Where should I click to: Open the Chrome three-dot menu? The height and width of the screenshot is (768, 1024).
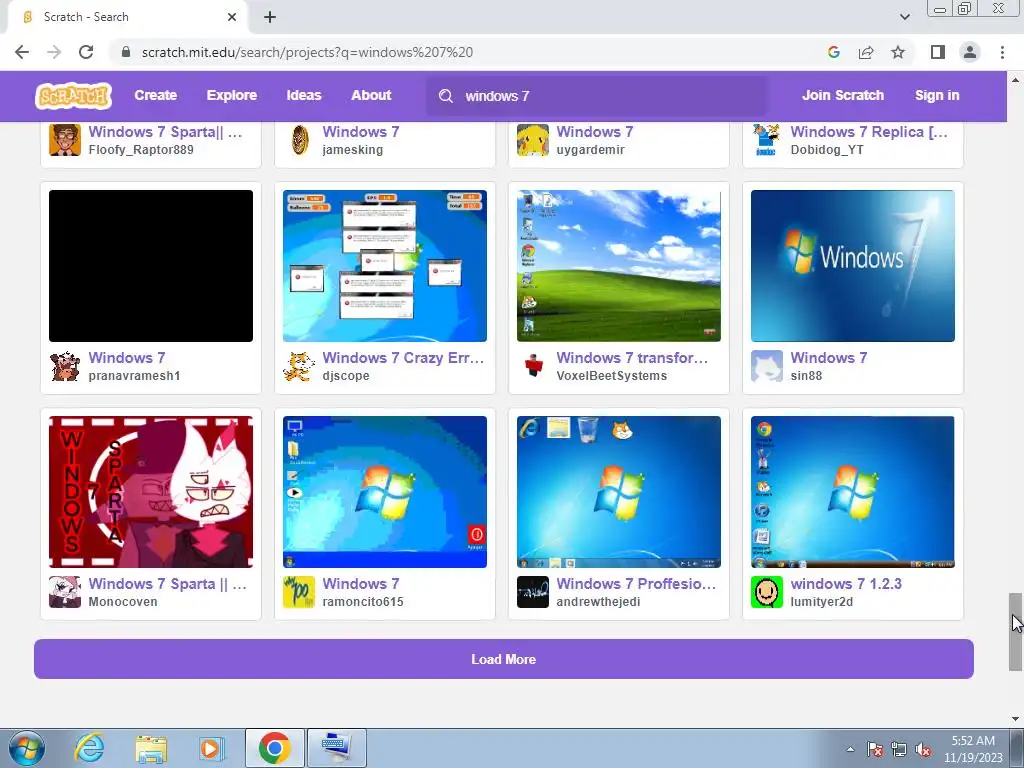pos(1002,52)
